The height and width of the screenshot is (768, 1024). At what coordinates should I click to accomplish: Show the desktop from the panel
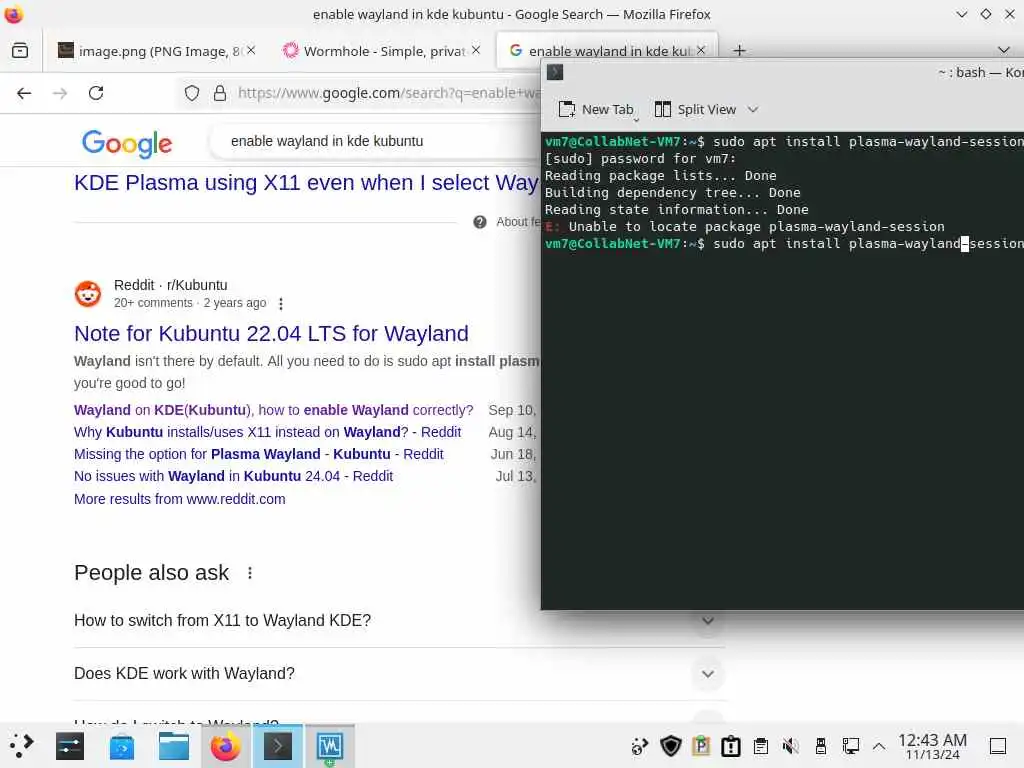(x=998, y=746)
